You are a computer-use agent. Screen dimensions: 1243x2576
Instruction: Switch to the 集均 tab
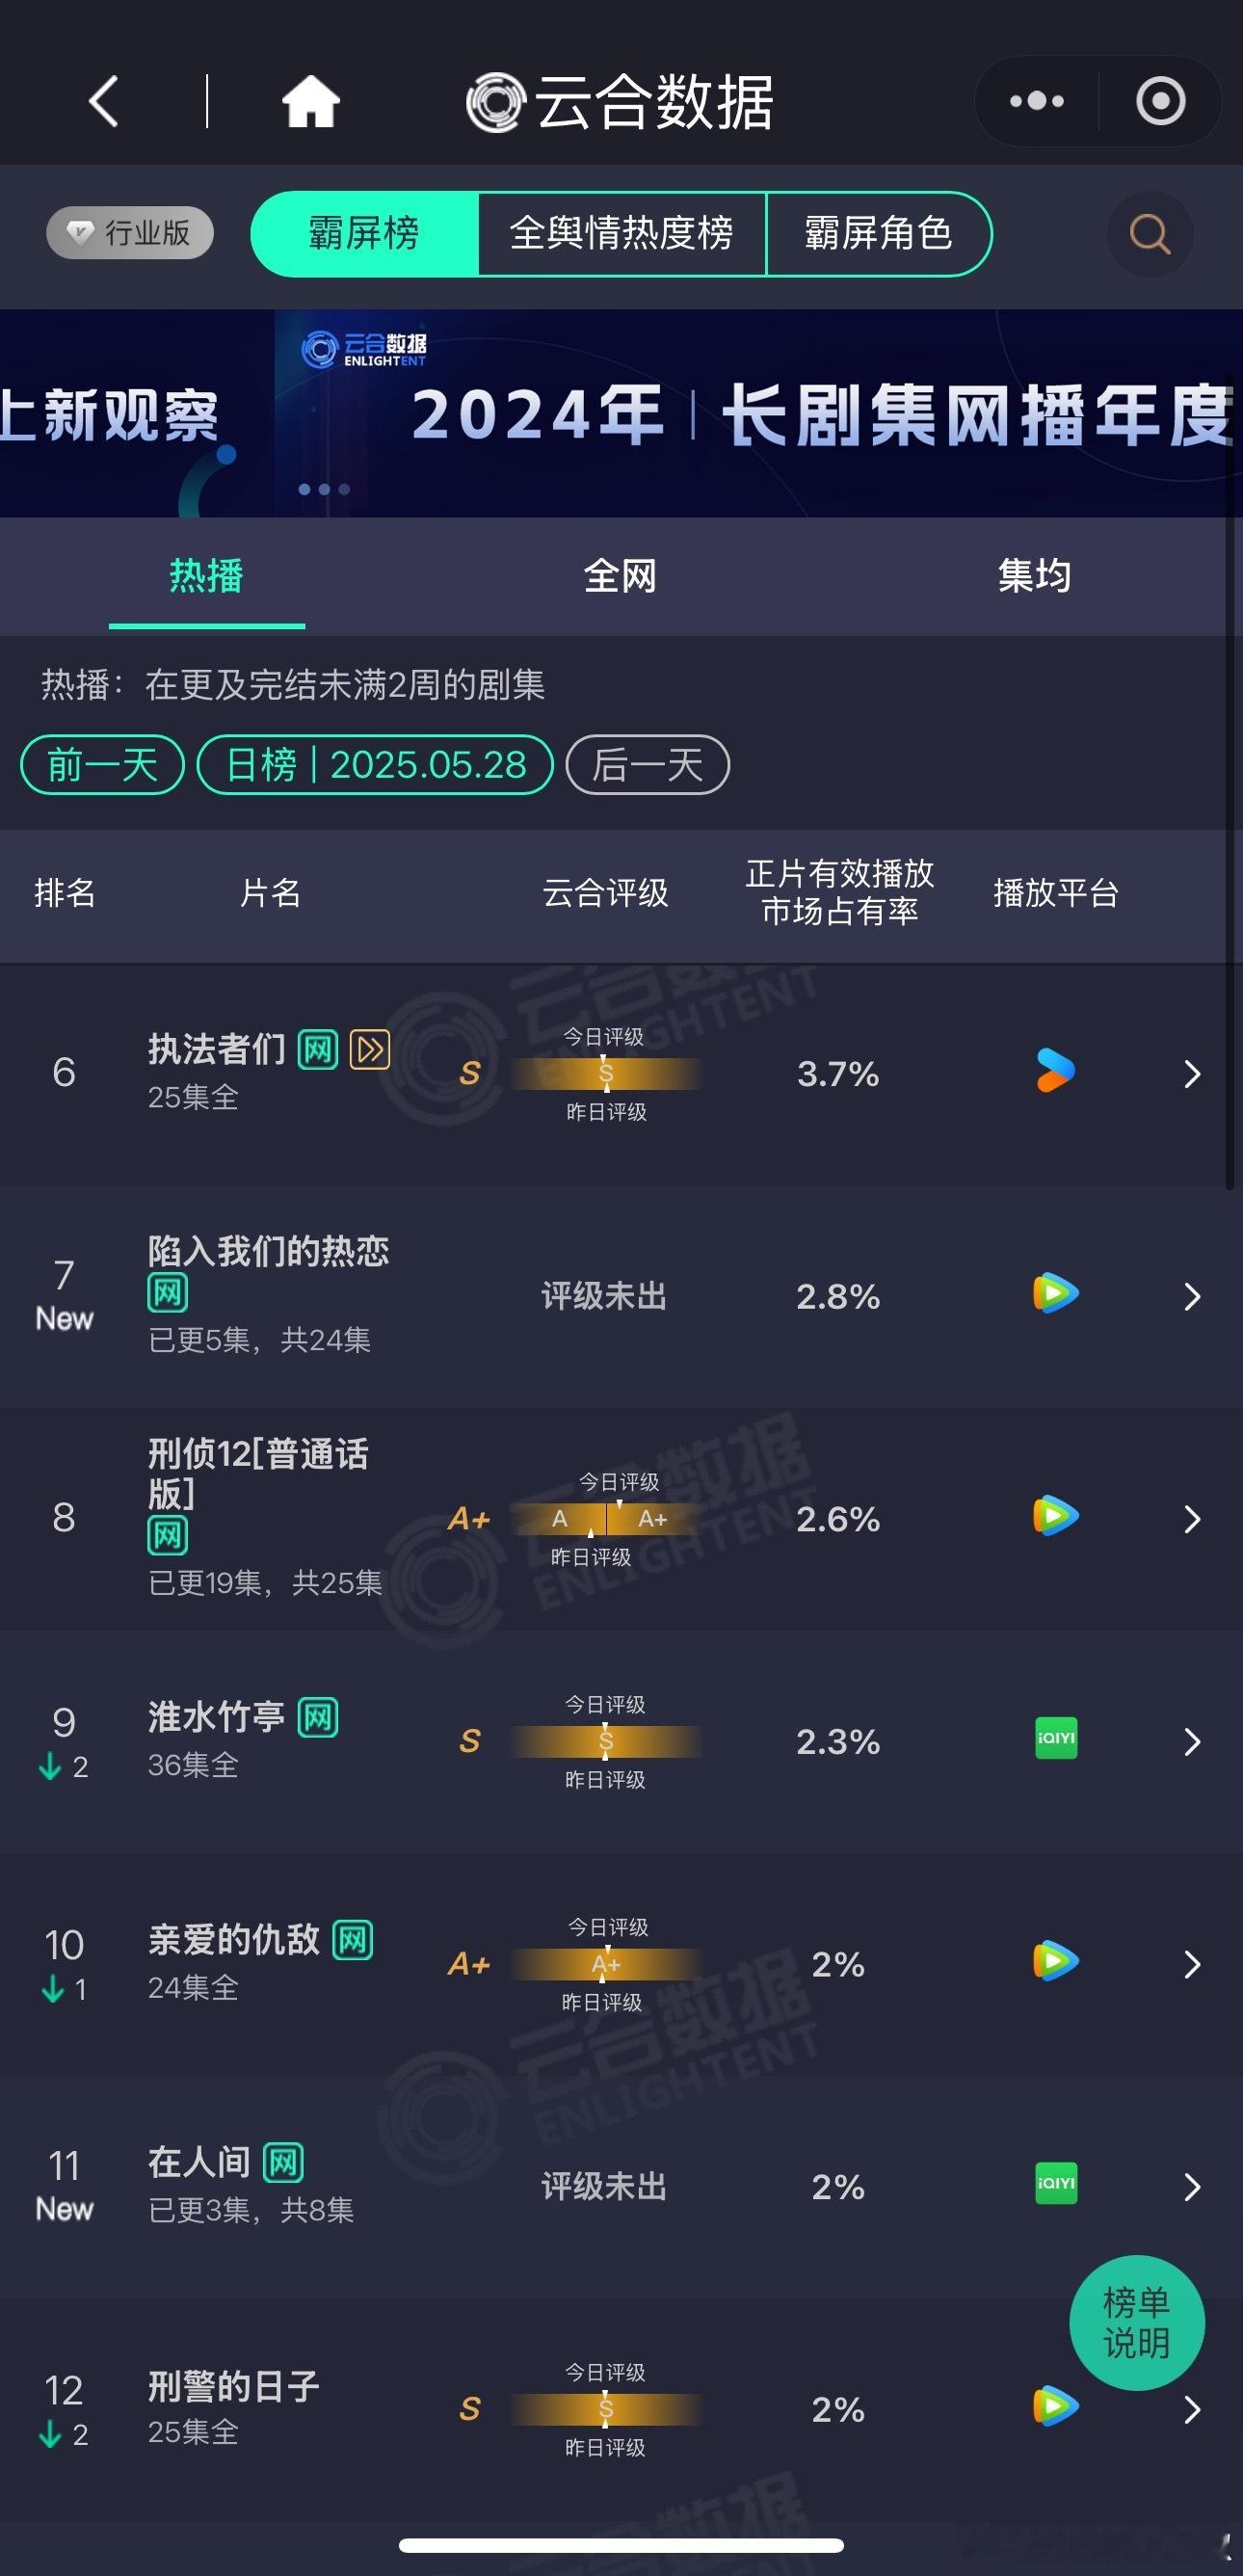1034,576
